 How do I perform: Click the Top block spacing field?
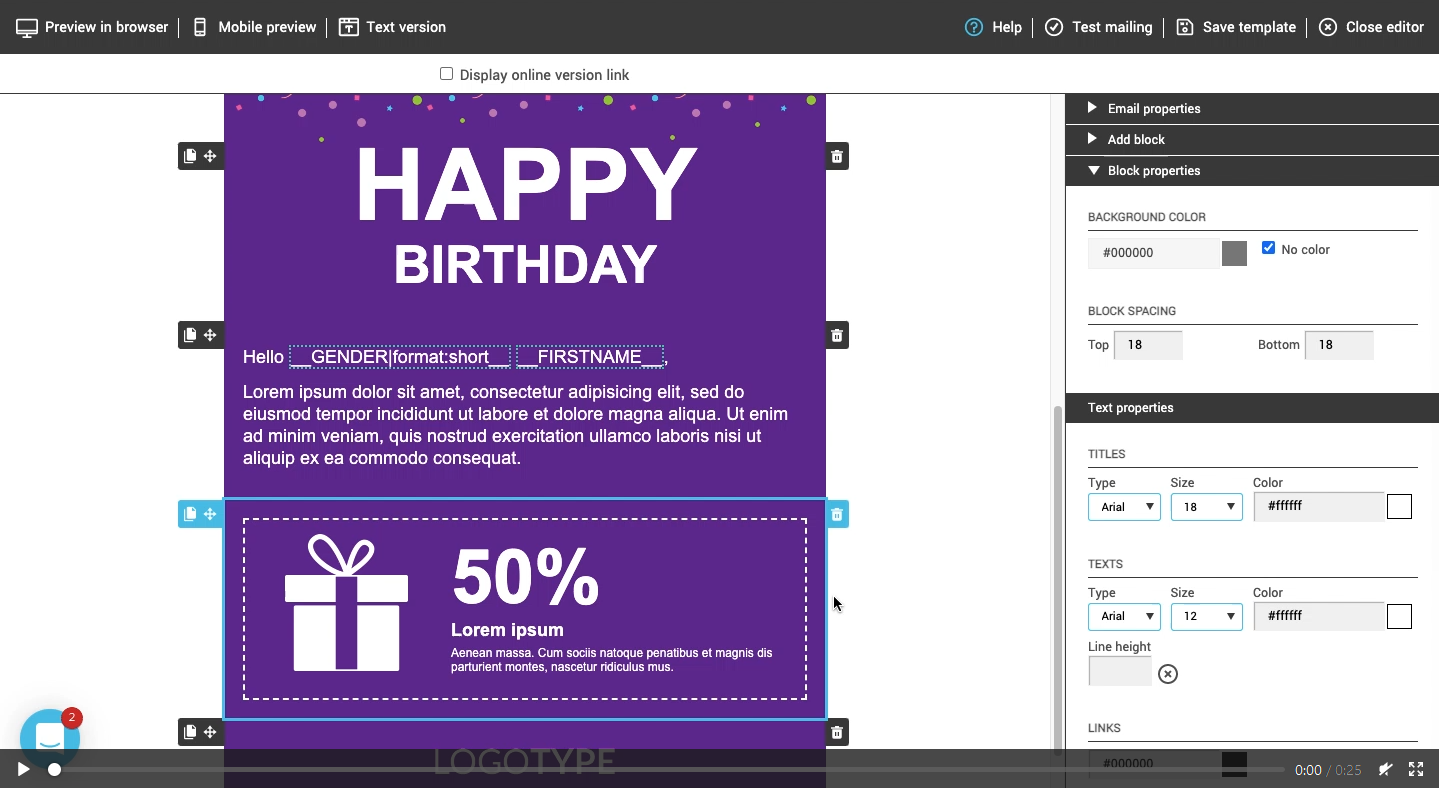1147,345
